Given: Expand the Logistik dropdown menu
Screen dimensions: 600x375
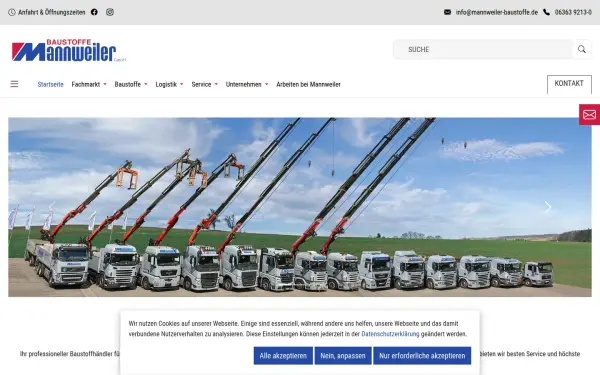Looking at the screenshot, I should pyautogui.click(x=170, y=84).
